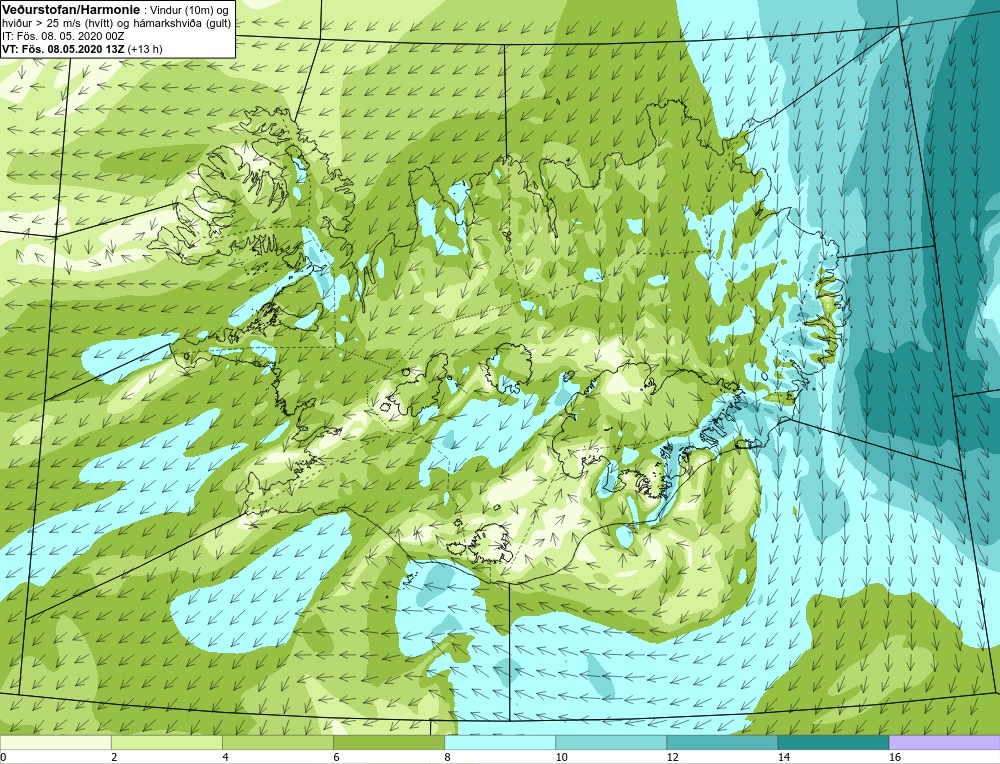The image size is (1000, 764).
Task: Click the 10–12 m/s cyan legend swatch
Action: tap(610, 742)
